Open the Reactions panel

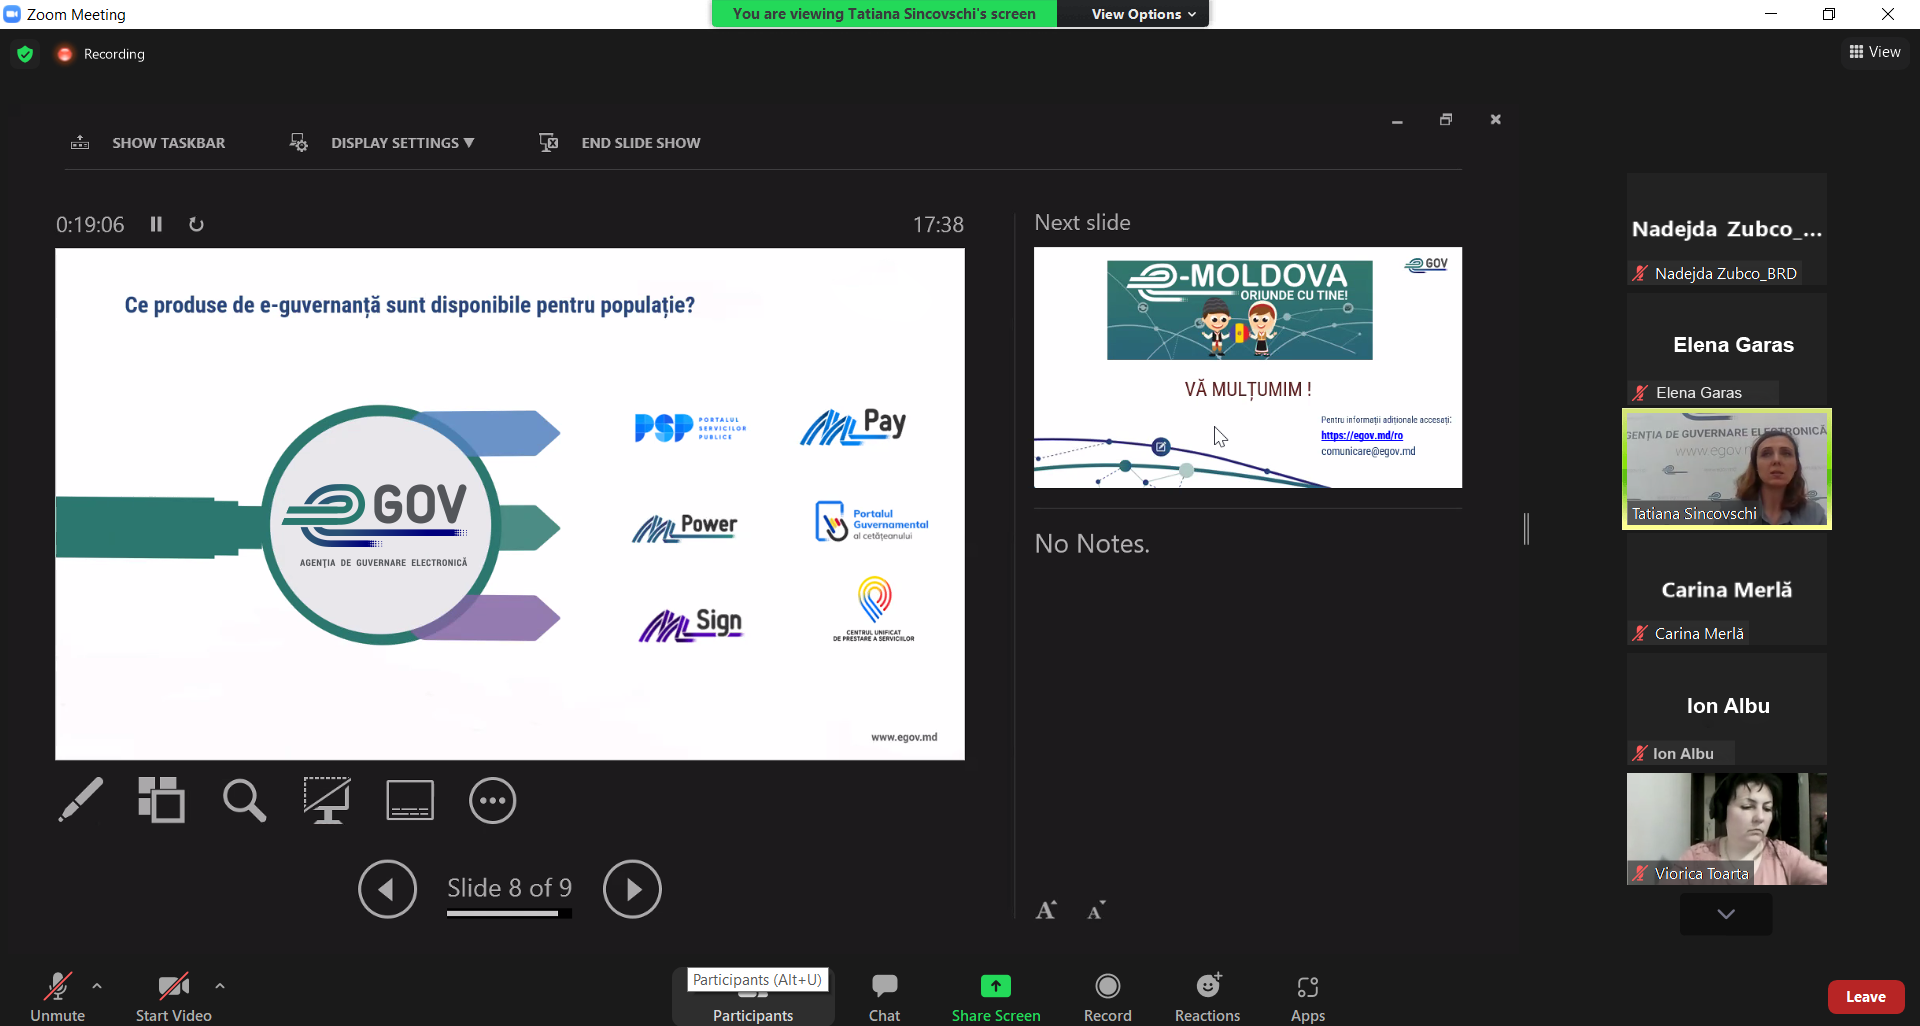[x=1207, y=997]
